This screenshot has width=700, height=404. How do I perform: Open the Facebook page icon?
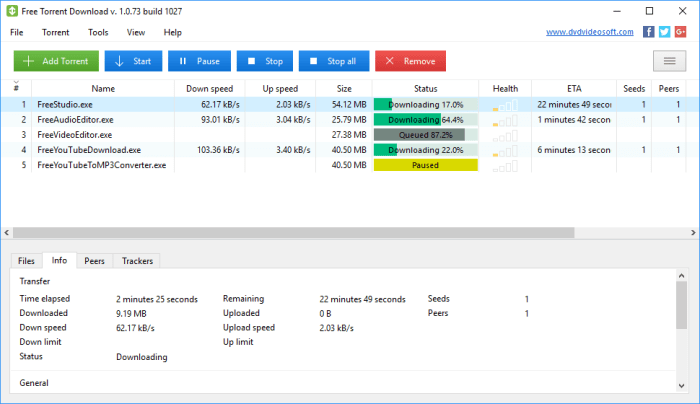click(x=648, y=32)
